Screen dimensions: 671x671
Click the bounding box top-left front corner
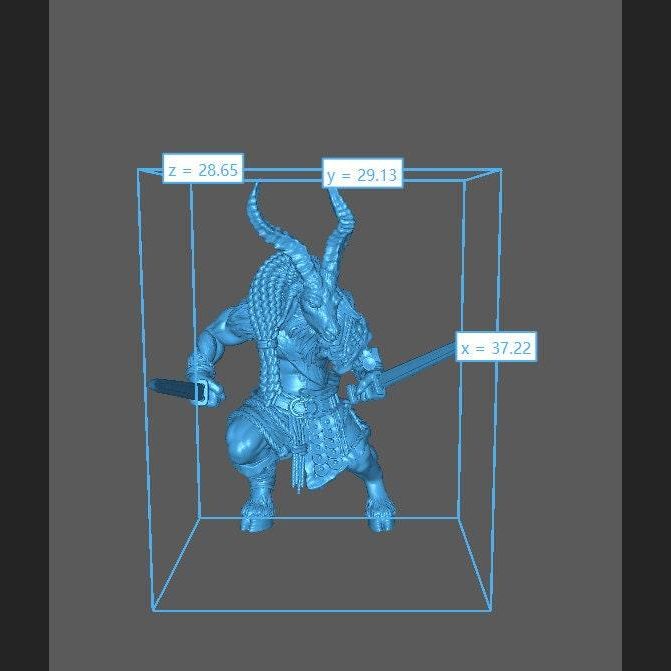click(138, 170)
